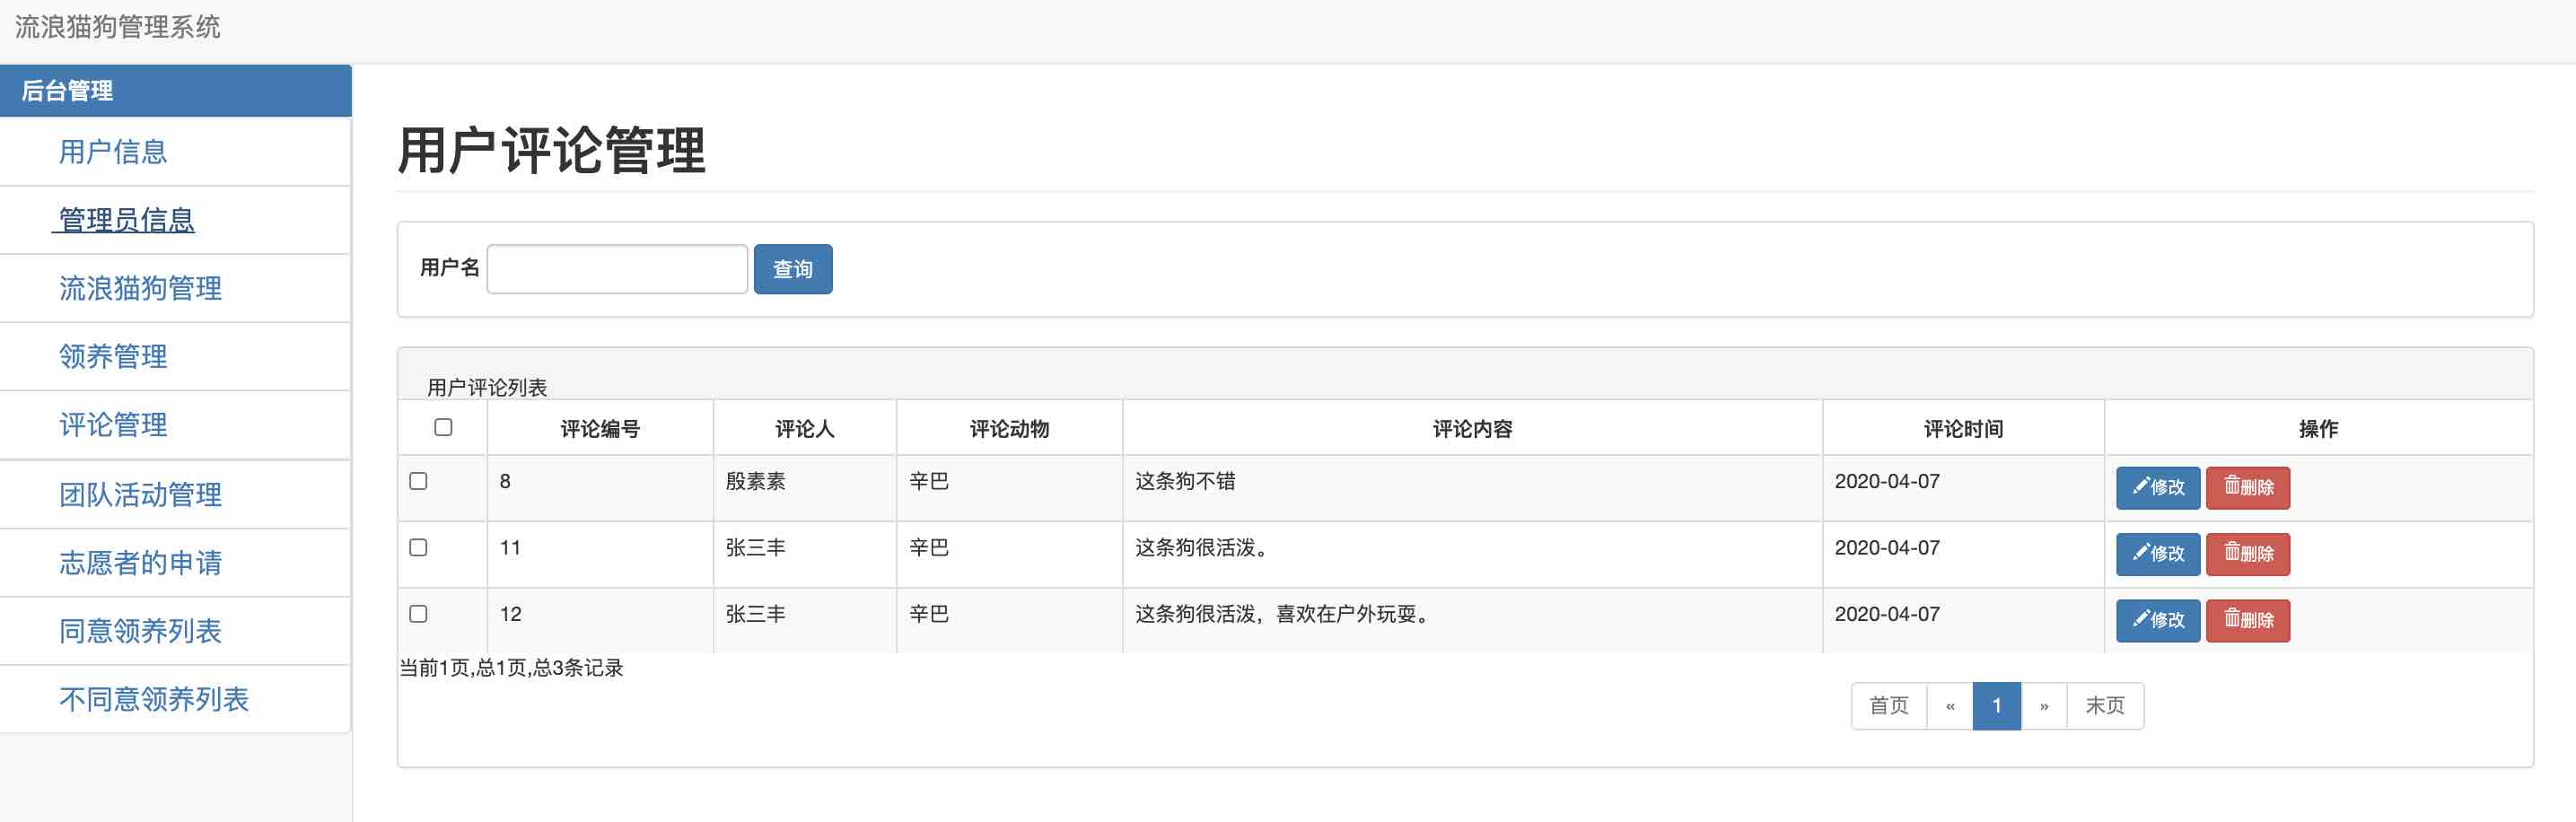Click 张三丰 in comment 12 row

point(755,614)
